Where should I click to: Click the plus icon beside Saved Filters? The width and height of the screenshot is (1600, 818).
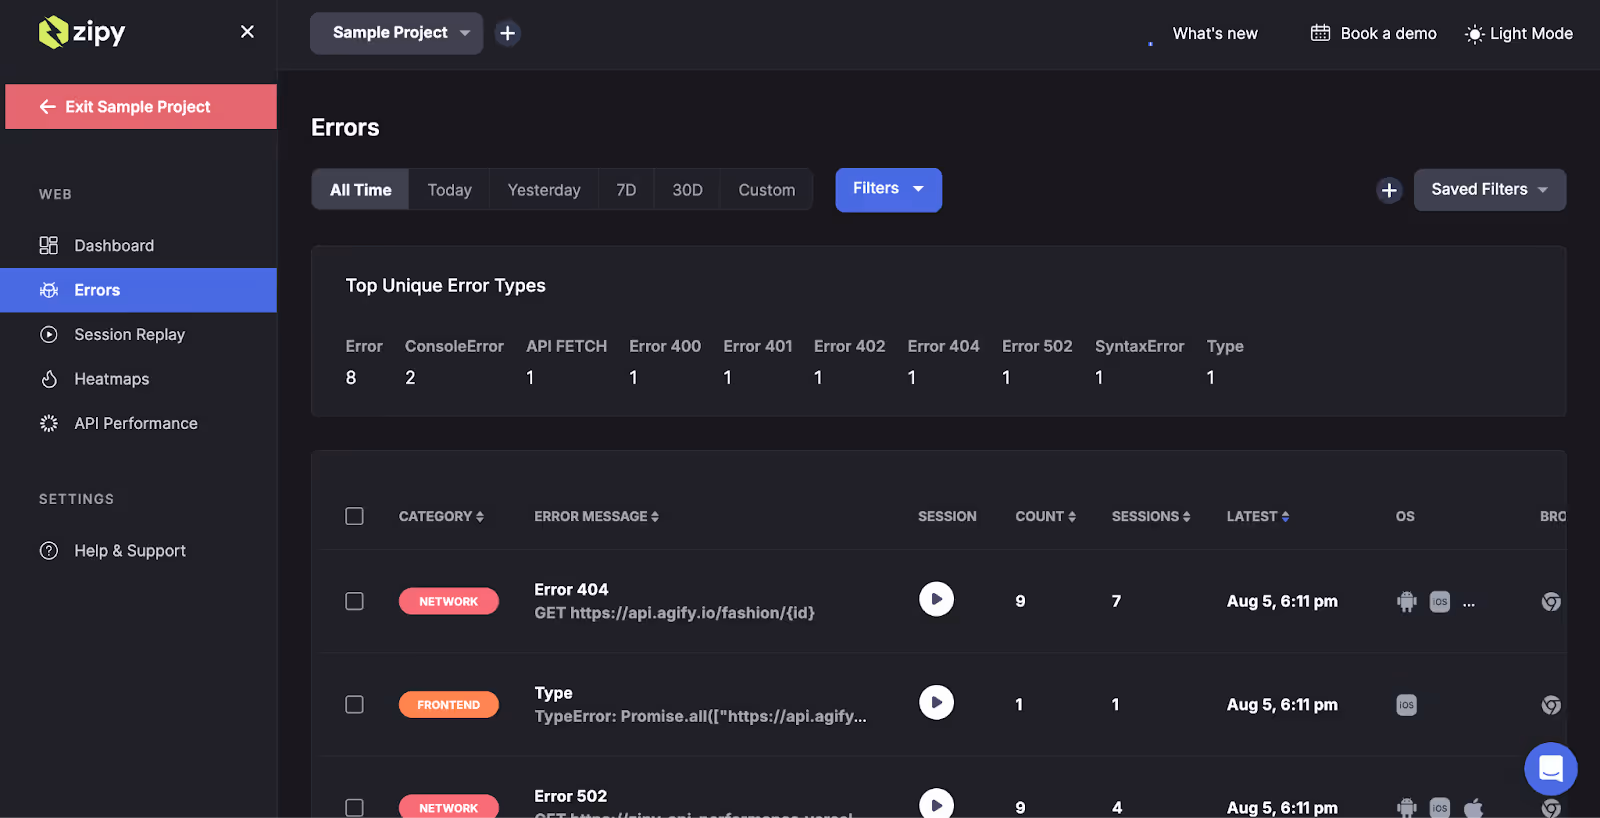coord(1389,190)
